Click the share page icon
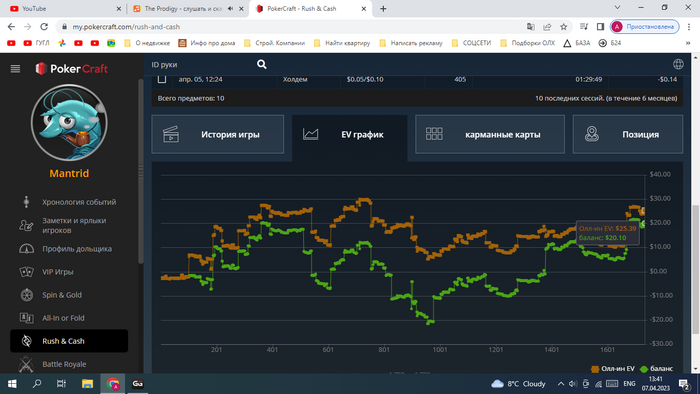700x394 pixels. 547,27
